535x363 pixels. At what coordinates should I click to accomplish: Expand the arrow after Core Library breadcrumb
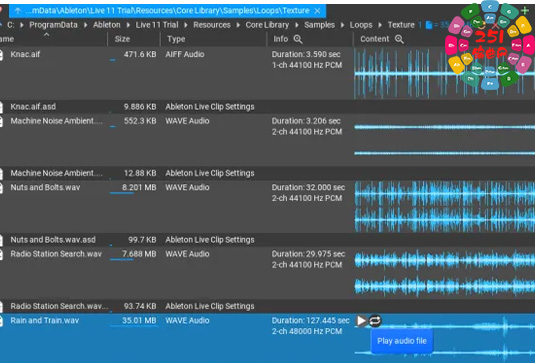[297, 25]
